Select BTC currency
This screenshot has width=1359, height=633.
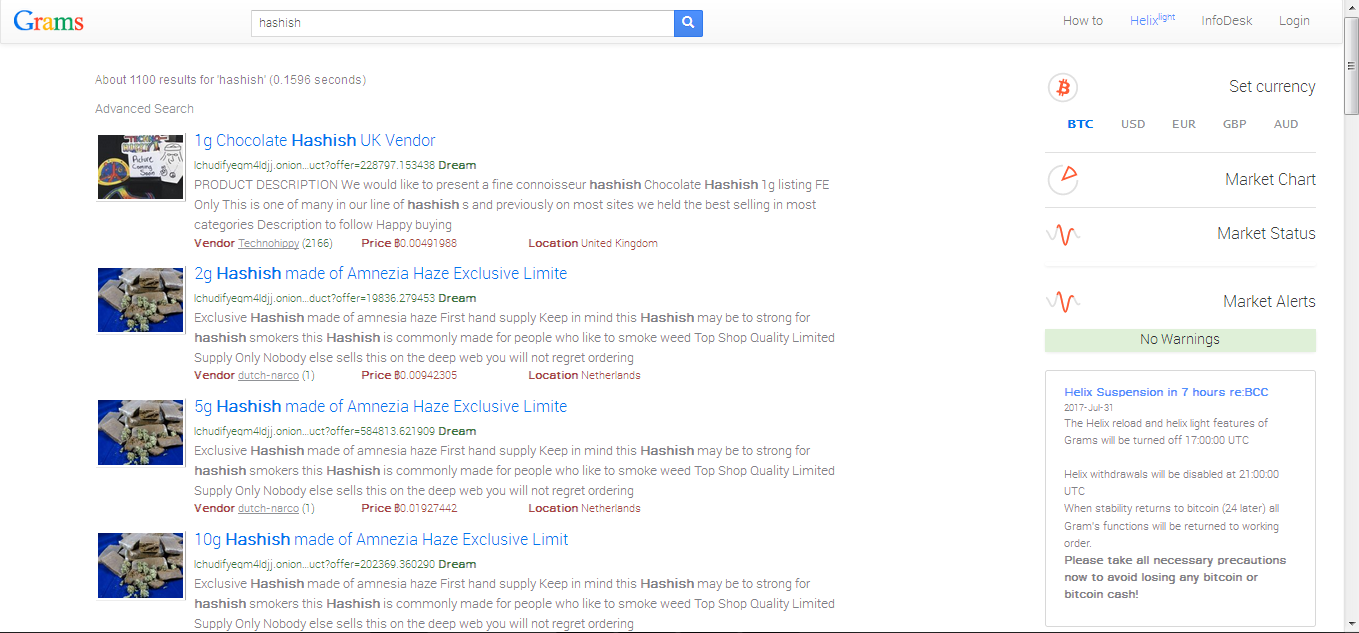1080,124
